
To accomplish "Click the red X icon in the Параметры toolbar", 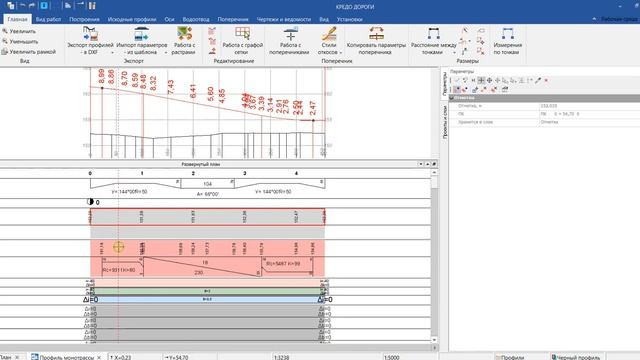I will (x=546, y=80).
